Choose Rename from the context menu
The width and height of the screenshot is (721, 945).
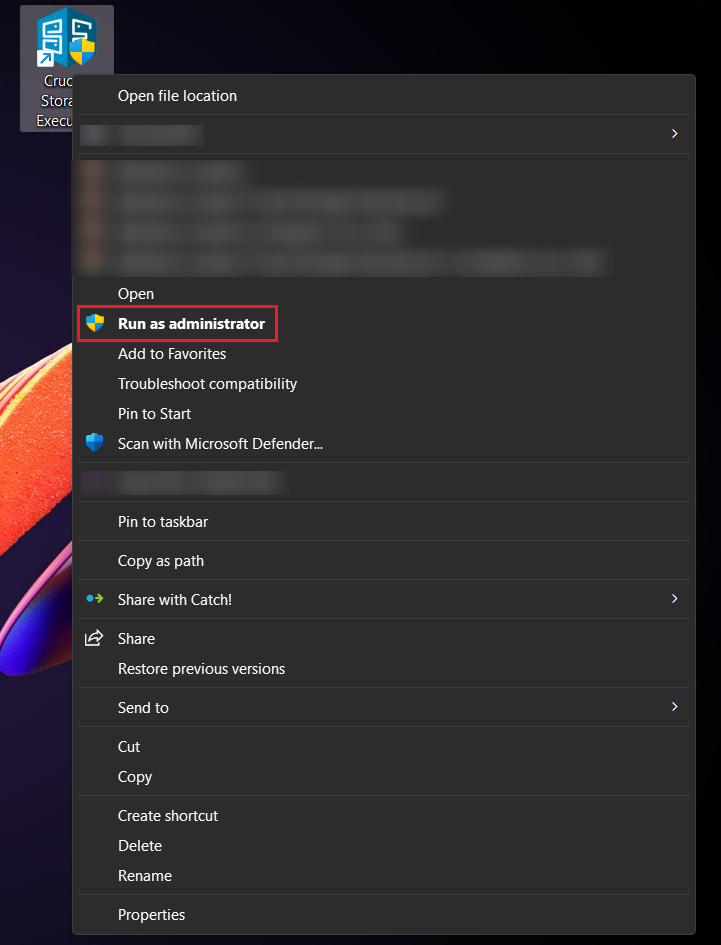point(383,876)
